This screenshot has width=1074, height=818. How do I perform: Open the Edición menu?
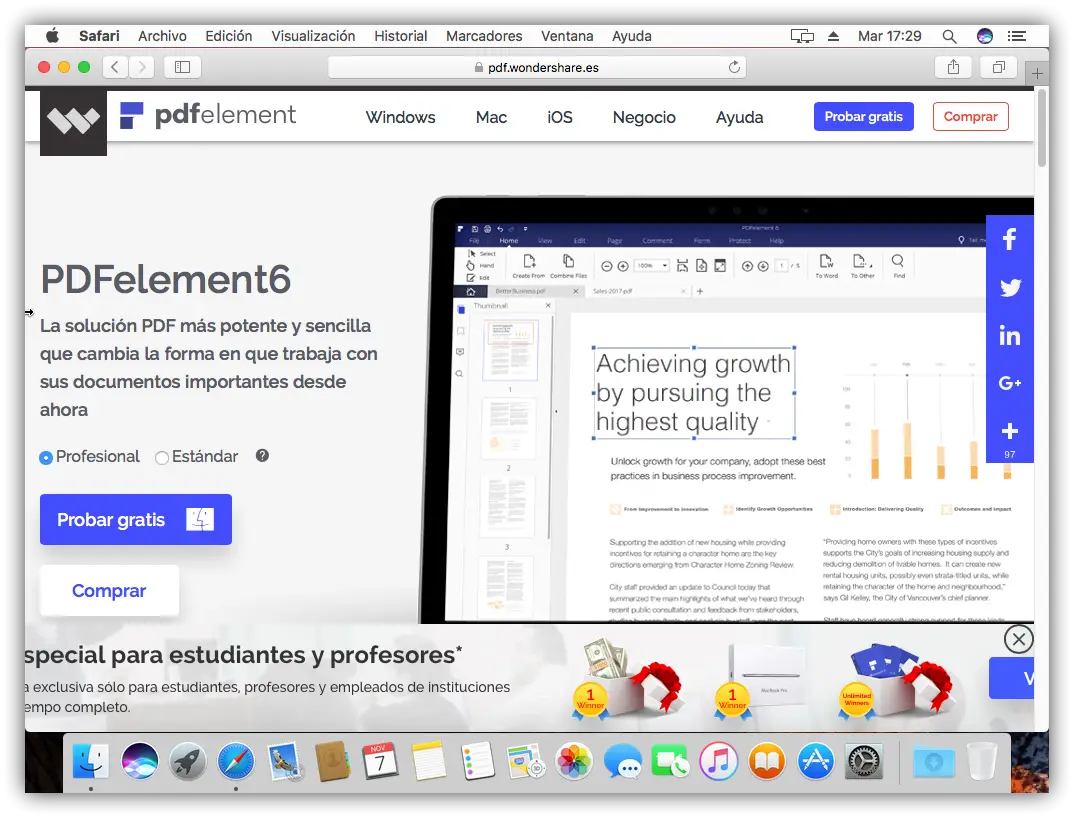[x=229, y=36]
